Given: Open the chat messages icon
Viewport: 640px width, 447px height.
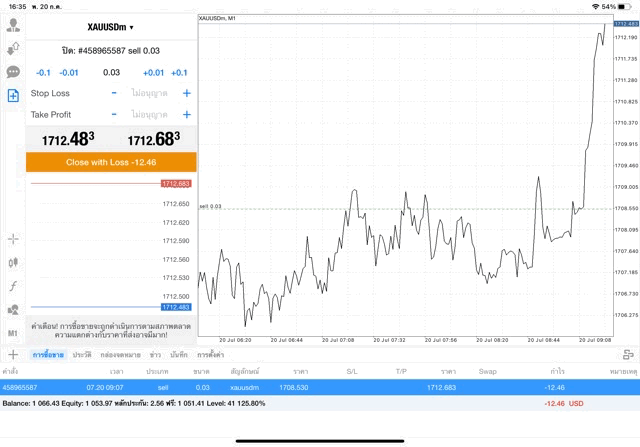Looking at the screenshot, I should point(13,72).
